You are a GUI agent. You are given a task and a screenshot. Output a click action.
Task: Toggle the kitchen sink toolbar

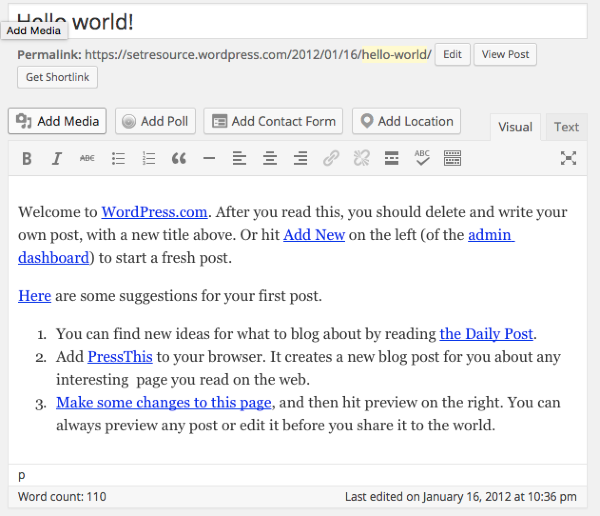(453, 158)
